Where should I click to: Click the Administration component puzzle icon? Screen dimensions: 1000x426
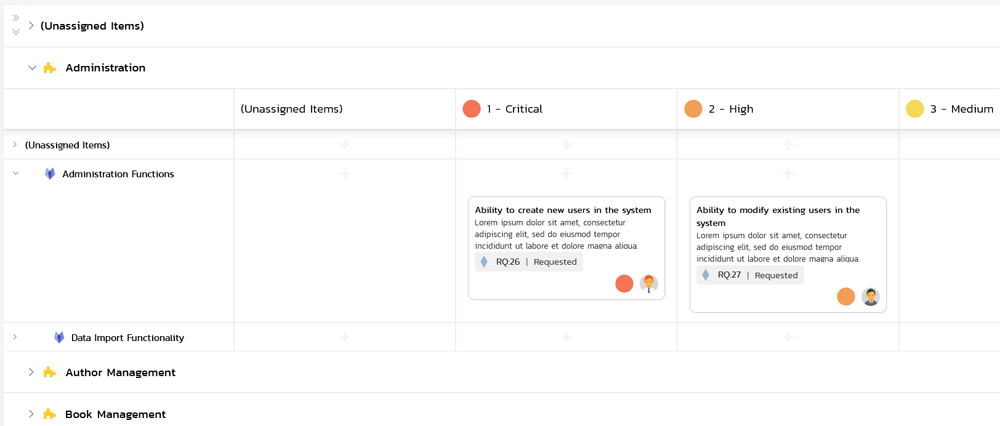coord(50,68)
